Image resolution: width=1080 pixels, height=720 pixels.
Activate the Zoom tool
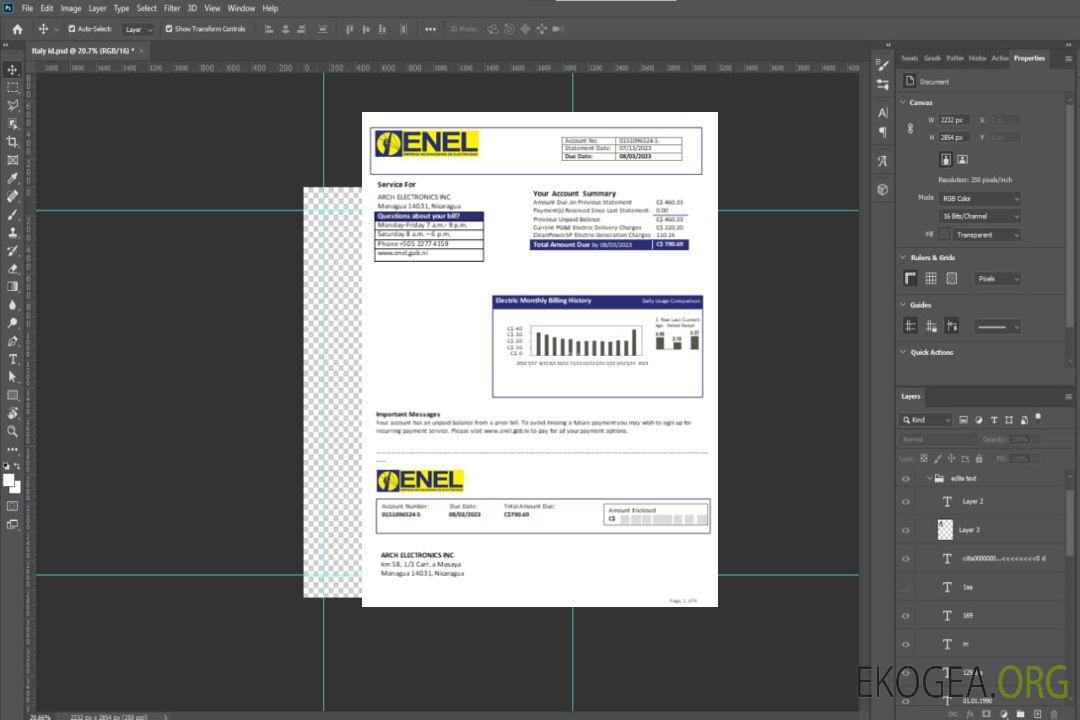click(12, 431)
